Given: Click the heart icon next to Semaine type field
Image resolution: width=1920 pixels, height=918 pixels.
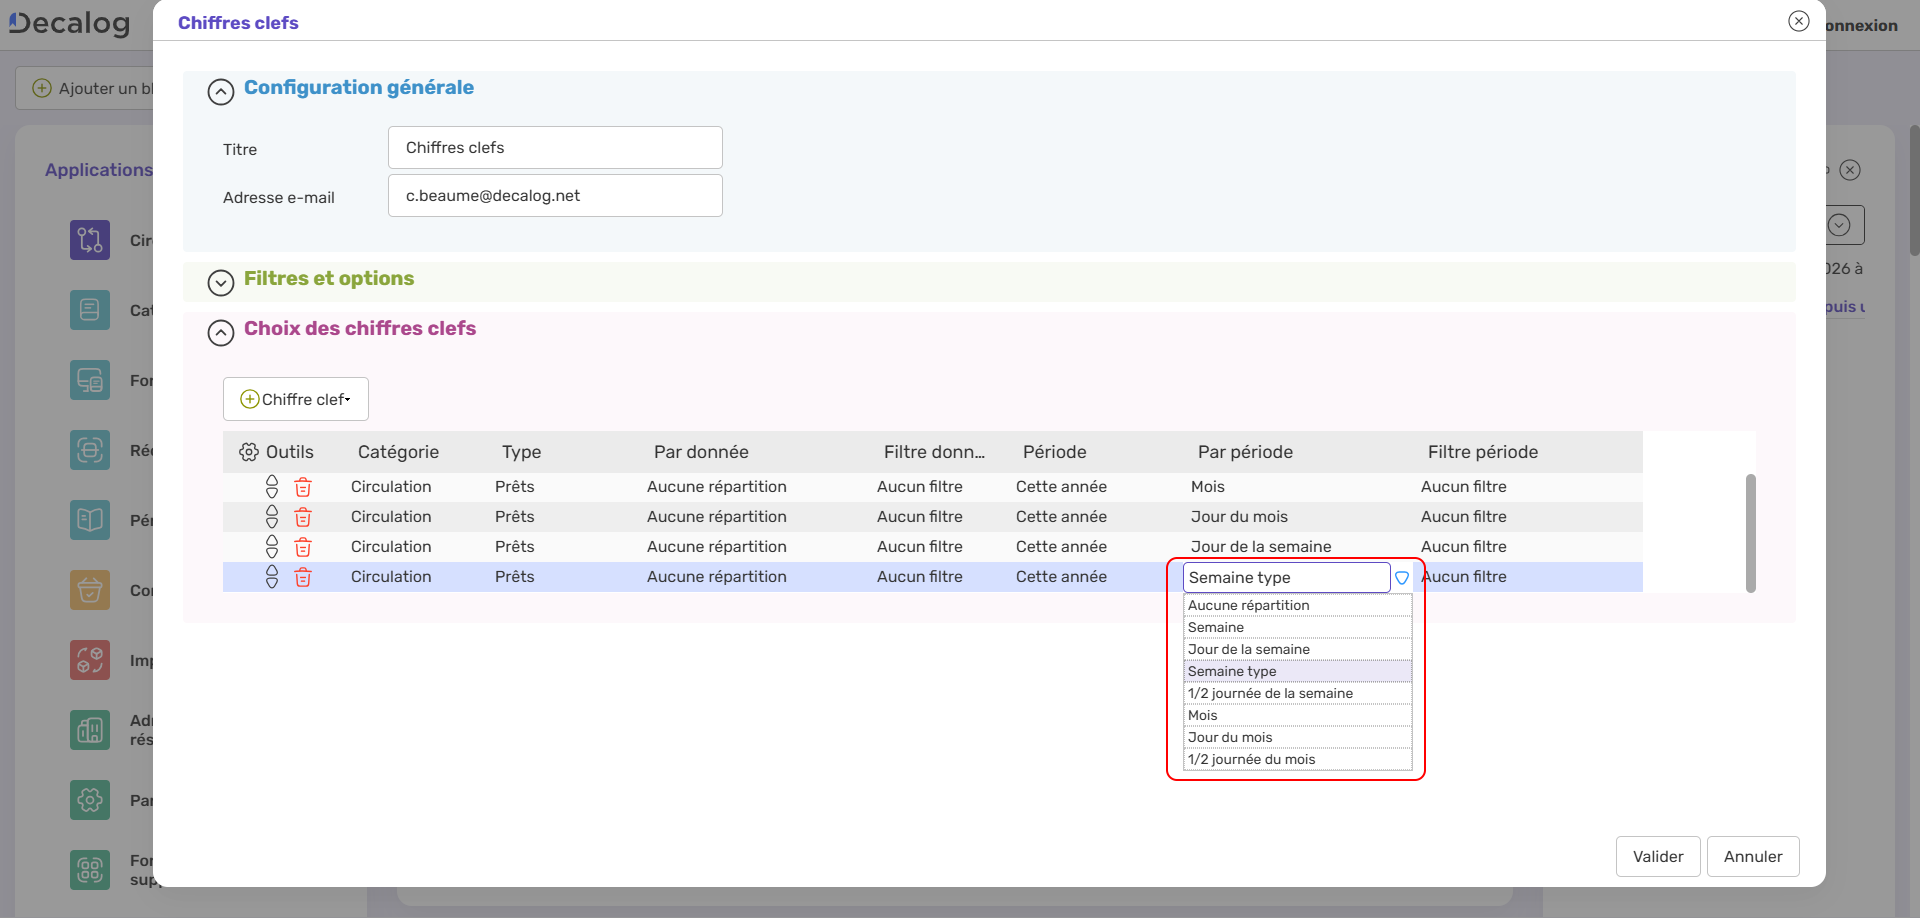Looking at the screenshot, I should (x=1402, y=578).
